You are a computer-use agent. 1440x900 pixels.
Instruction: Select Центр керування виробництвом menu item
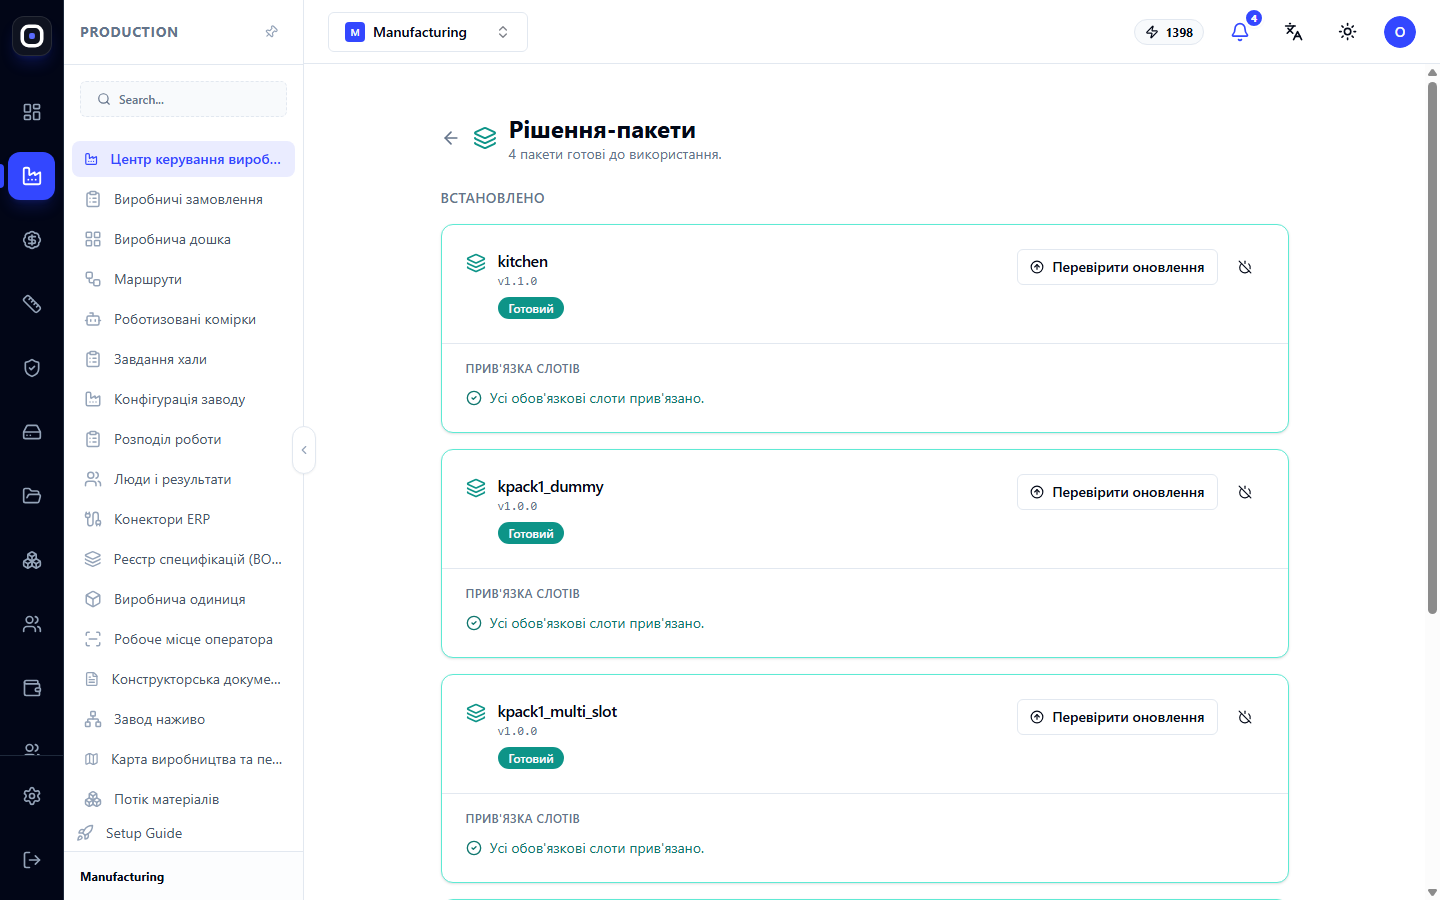(x=183, y=159)
